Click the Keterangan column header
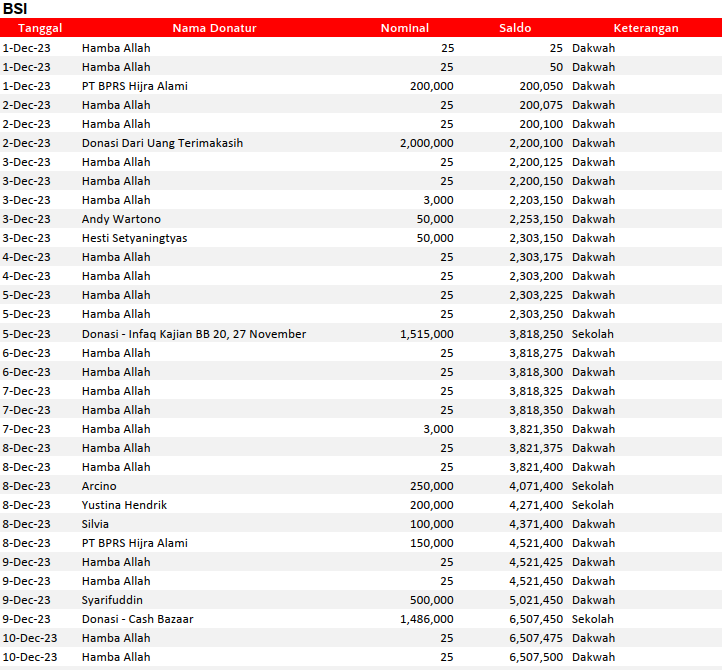This screenshot has height=670, width=724. [x=645, y=28]
